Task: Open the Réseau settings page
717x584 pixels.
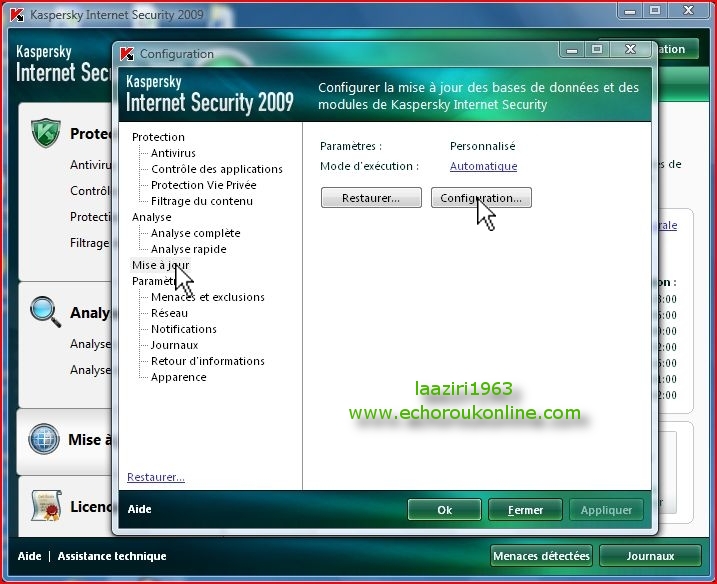Action: coord(169,313)
